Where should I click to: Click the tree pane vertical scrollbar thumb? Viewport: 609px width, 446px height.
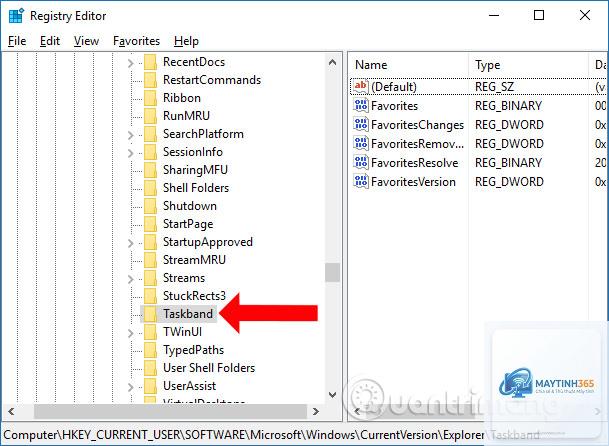click(332, 272)
